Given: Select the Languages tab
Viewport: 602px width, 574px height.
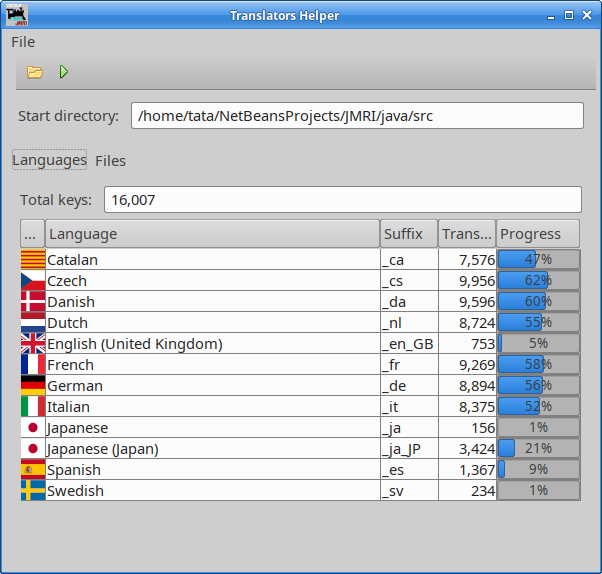Looking at the screenshot, I should (x=49, y=160).
